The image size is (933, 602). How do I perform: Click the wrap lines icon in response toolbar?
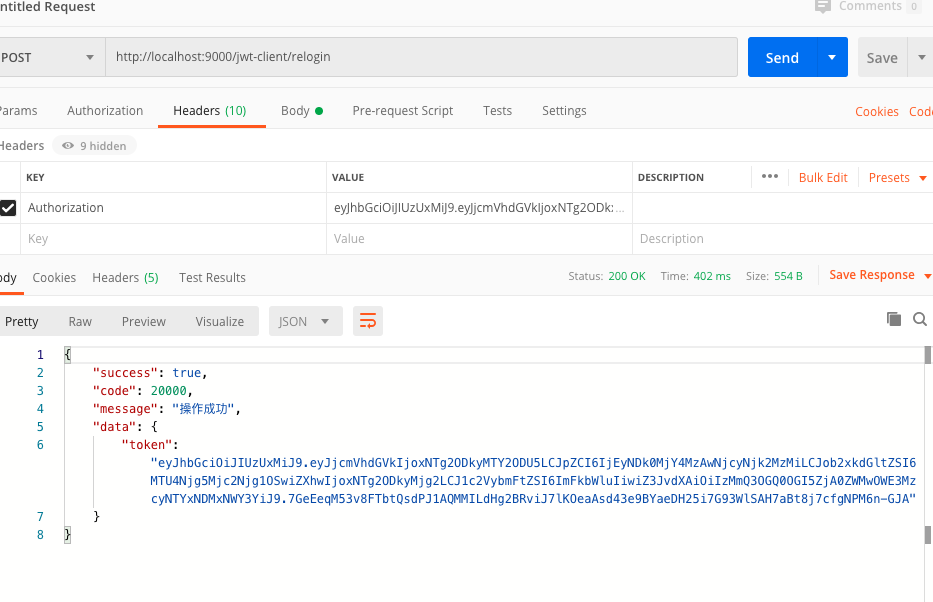click(x=368, y=321)
